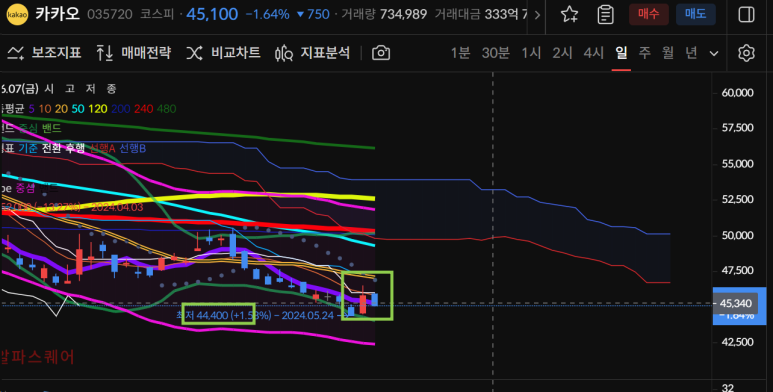
Task: Select the 주 weekly timeframe
Action: pos(645,53)
